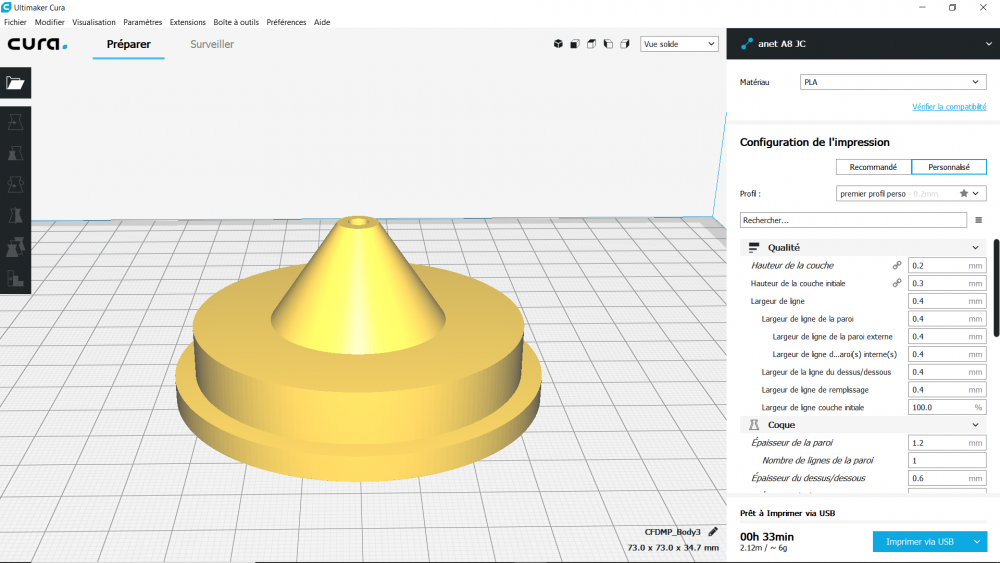Click Largeur de ligne de remplissage field
This screenshot has height=563, width=1000.
pos(947,390)
